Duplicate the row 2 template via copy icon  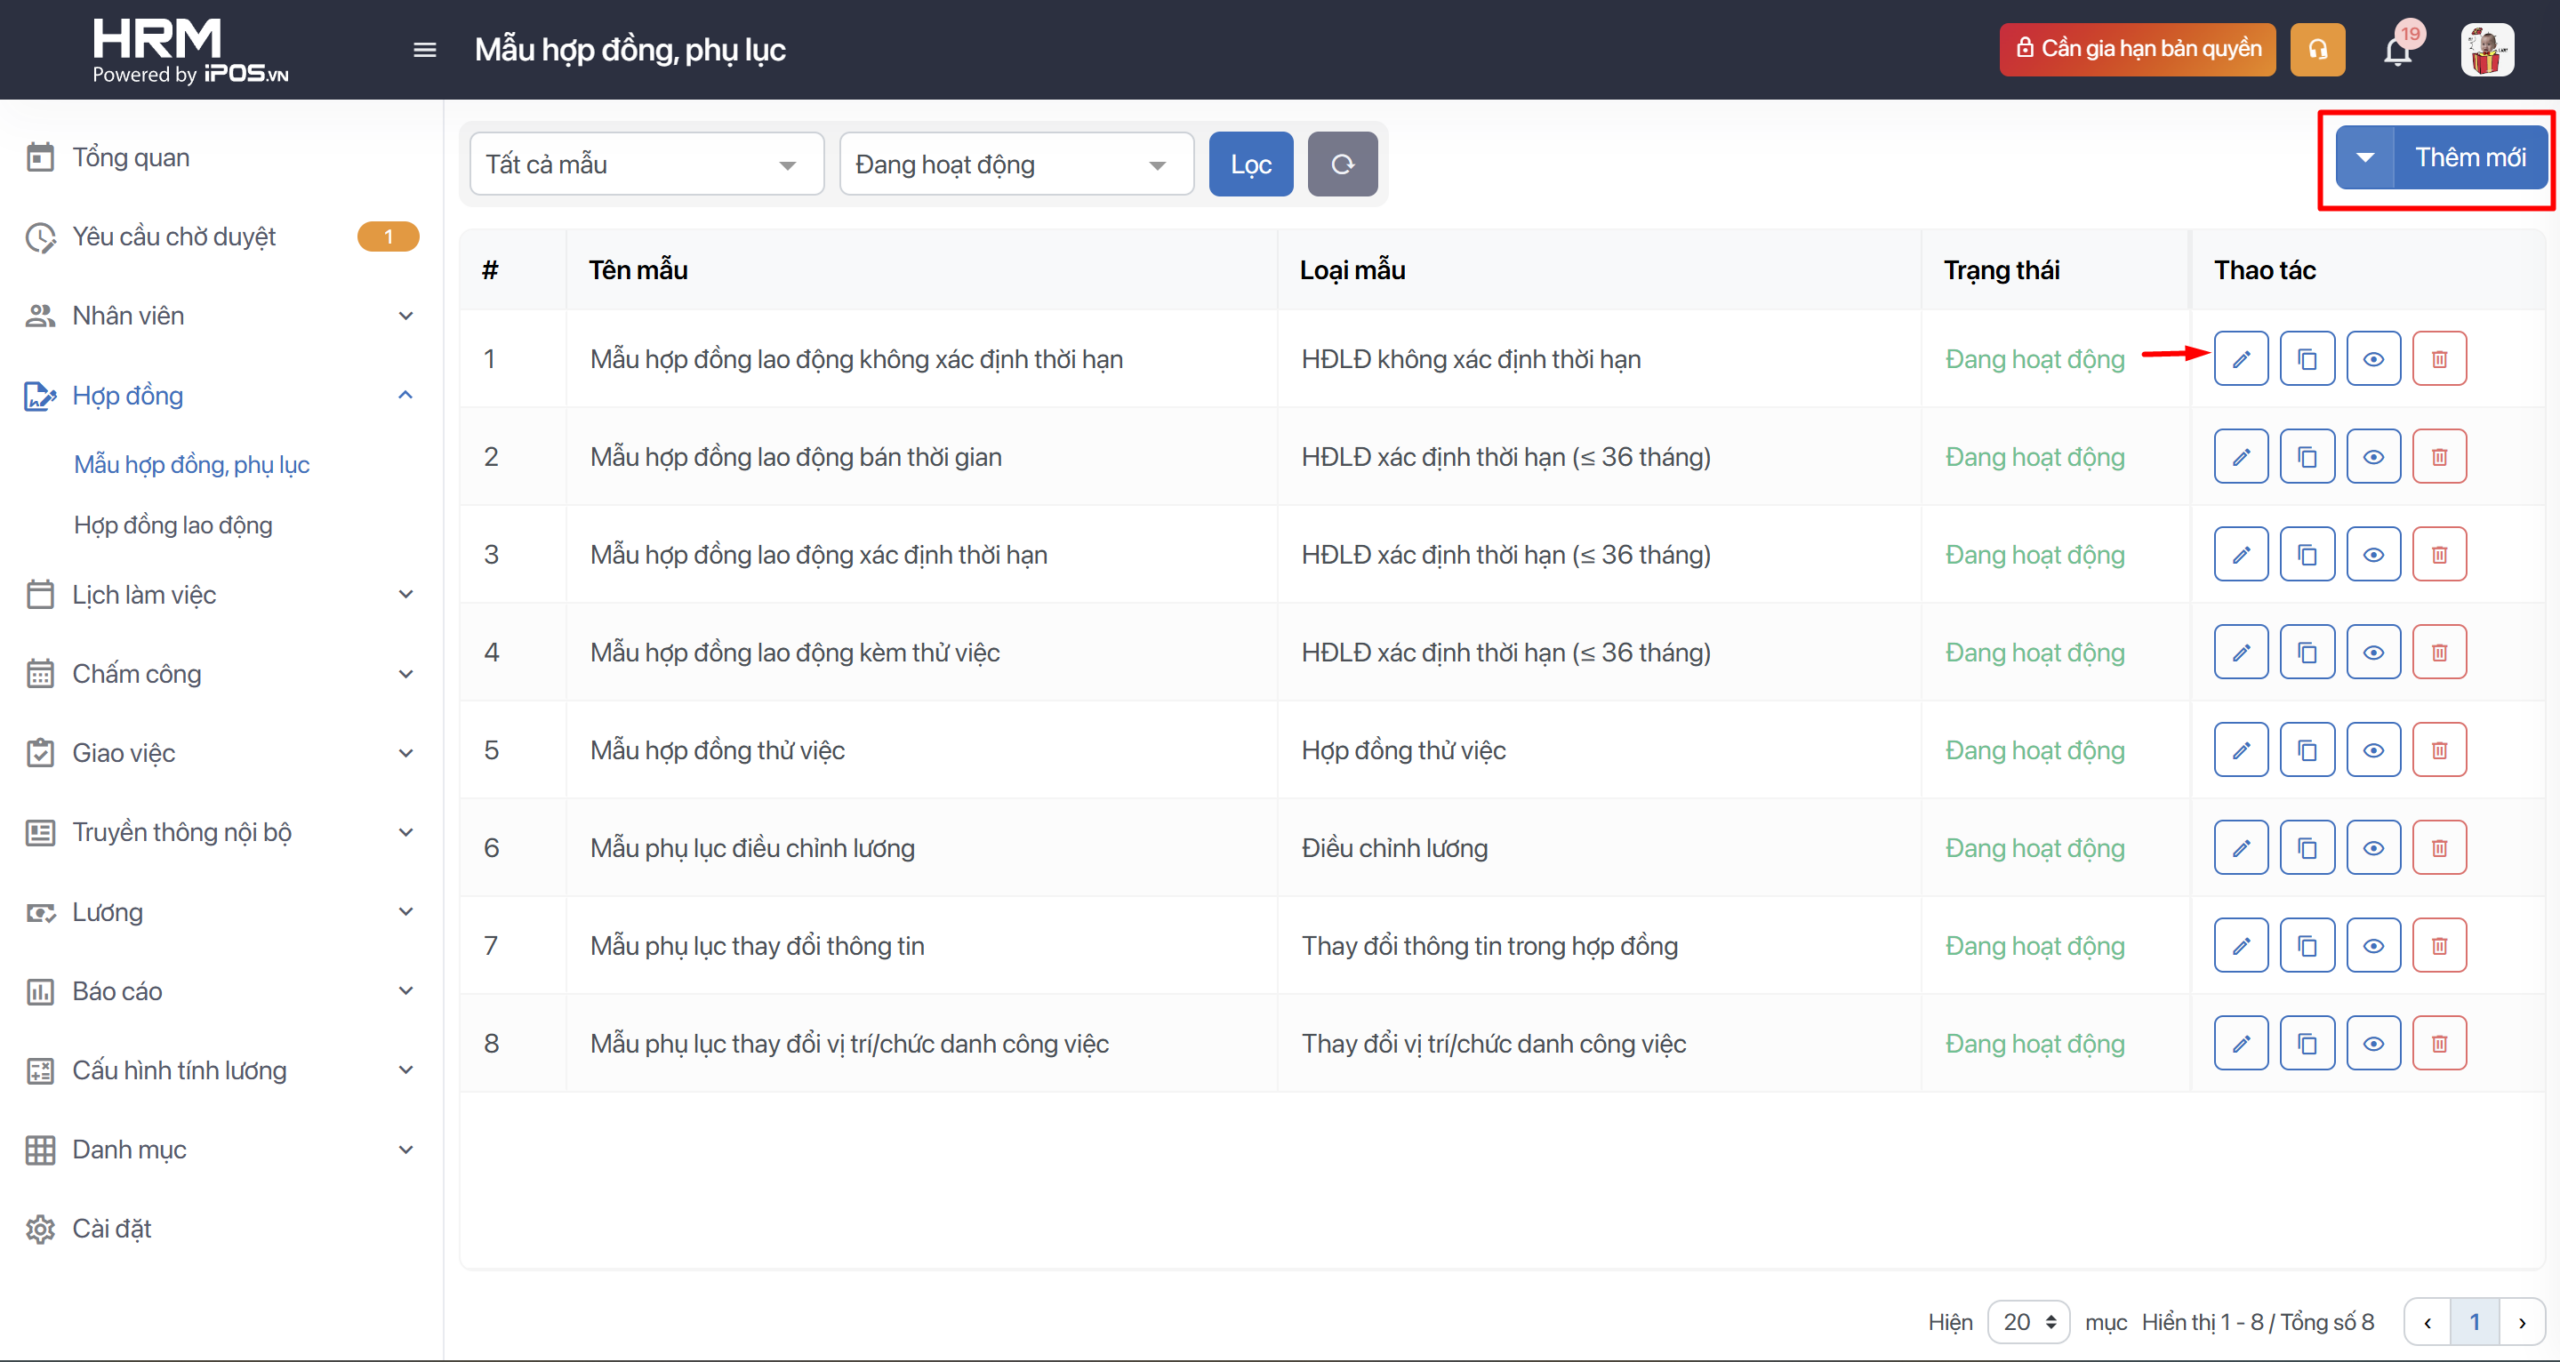point(2307,457)
